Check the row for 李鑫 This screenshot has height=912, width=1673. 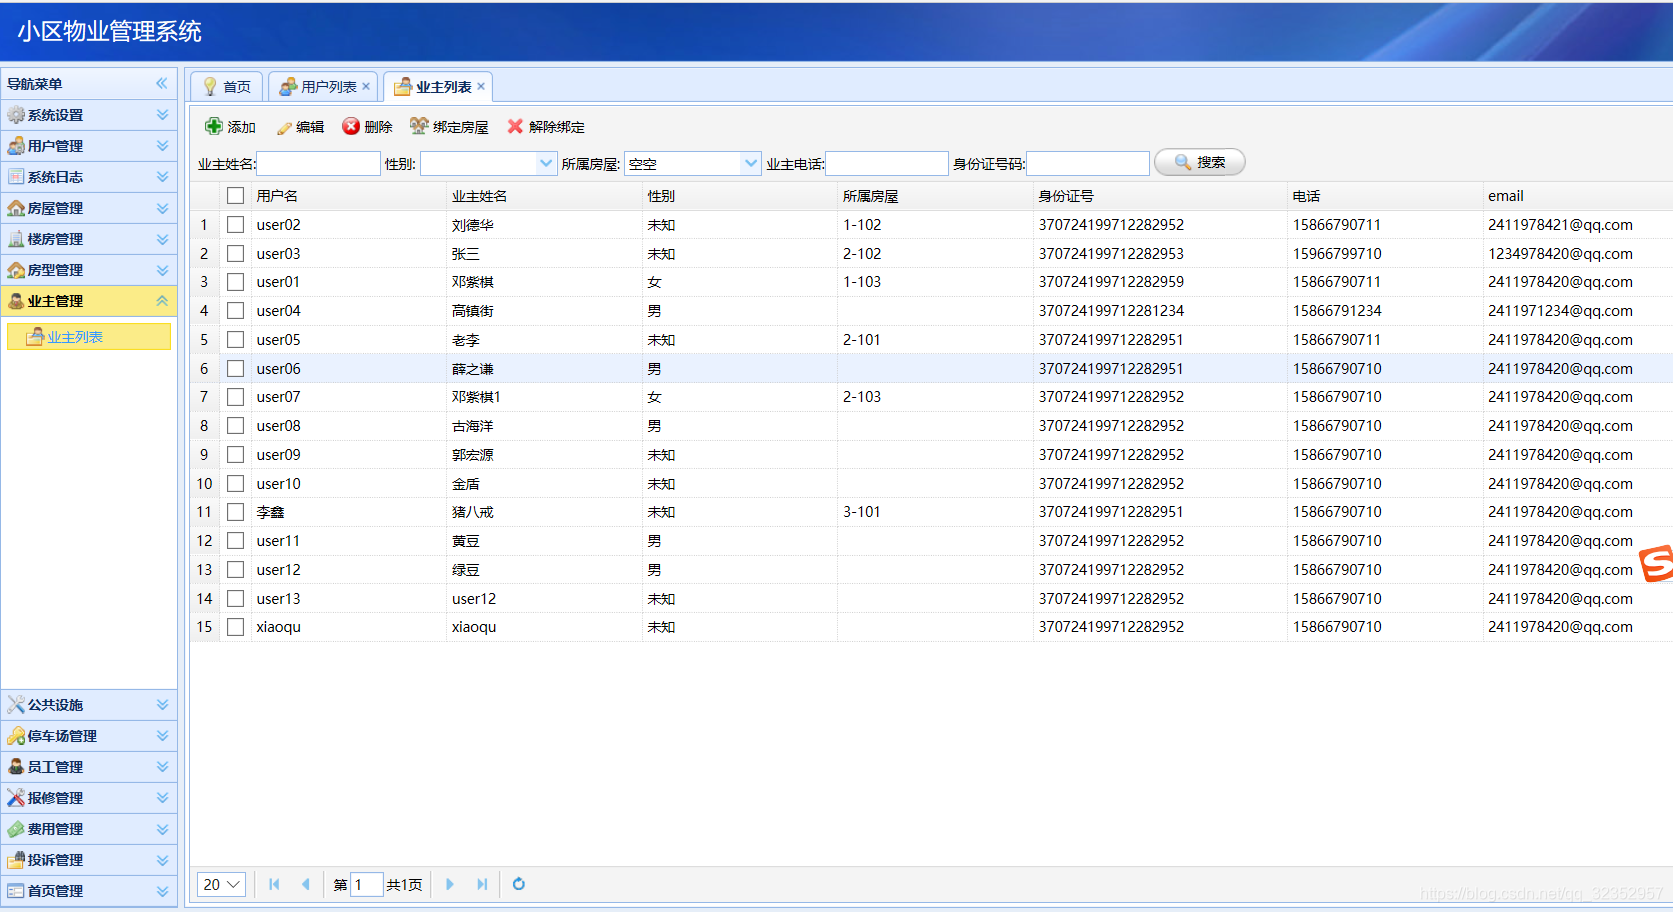pyautogui.click(x=235, y=512)
